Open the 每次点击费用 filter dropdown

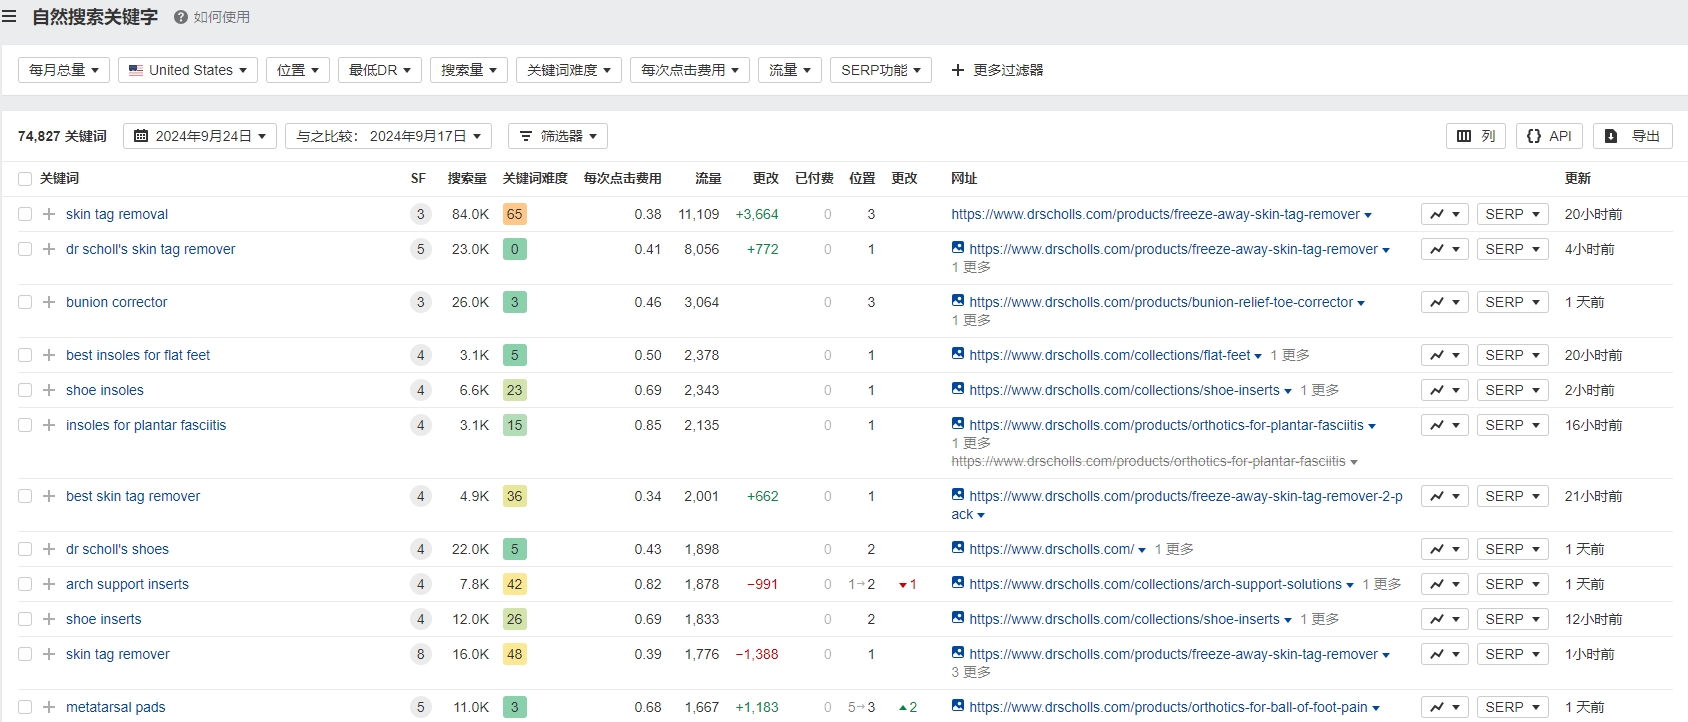click(690, 70)
